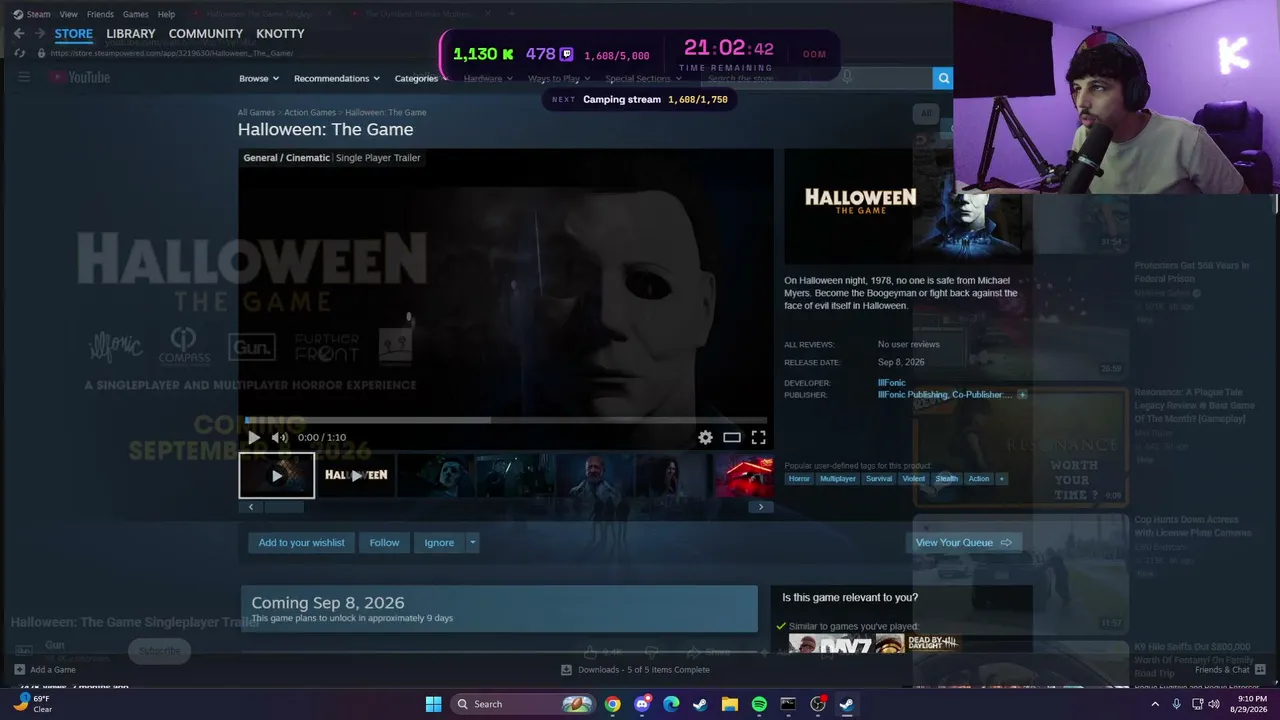Click Add a Game in Steam footer

[45, 670]
